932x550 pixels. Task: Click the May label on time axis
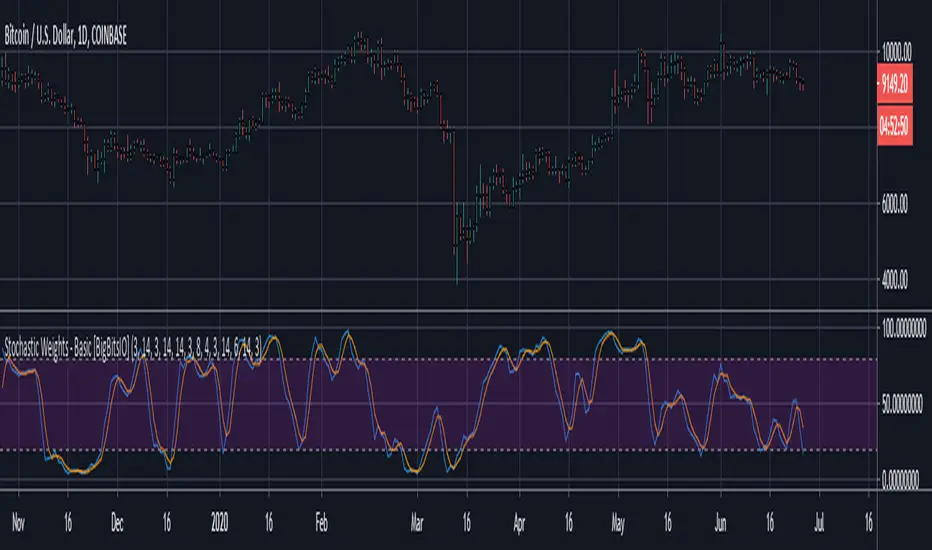(618, 523)
